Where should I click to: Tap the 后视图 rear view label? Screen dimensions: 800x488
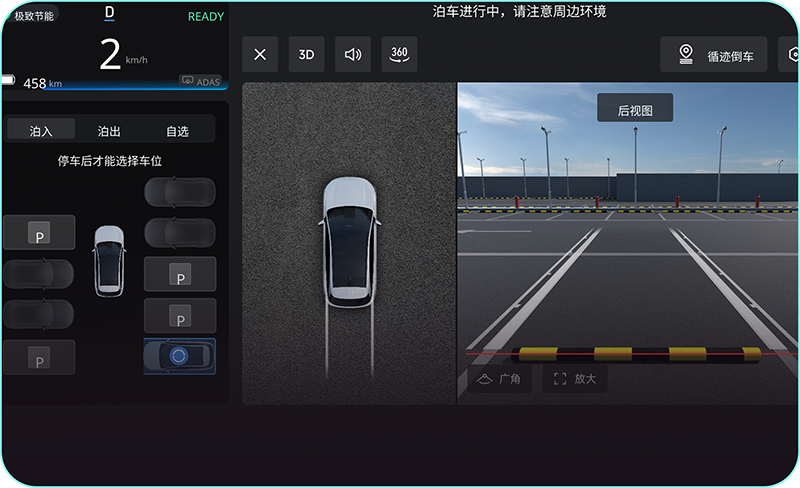point(635,110)
